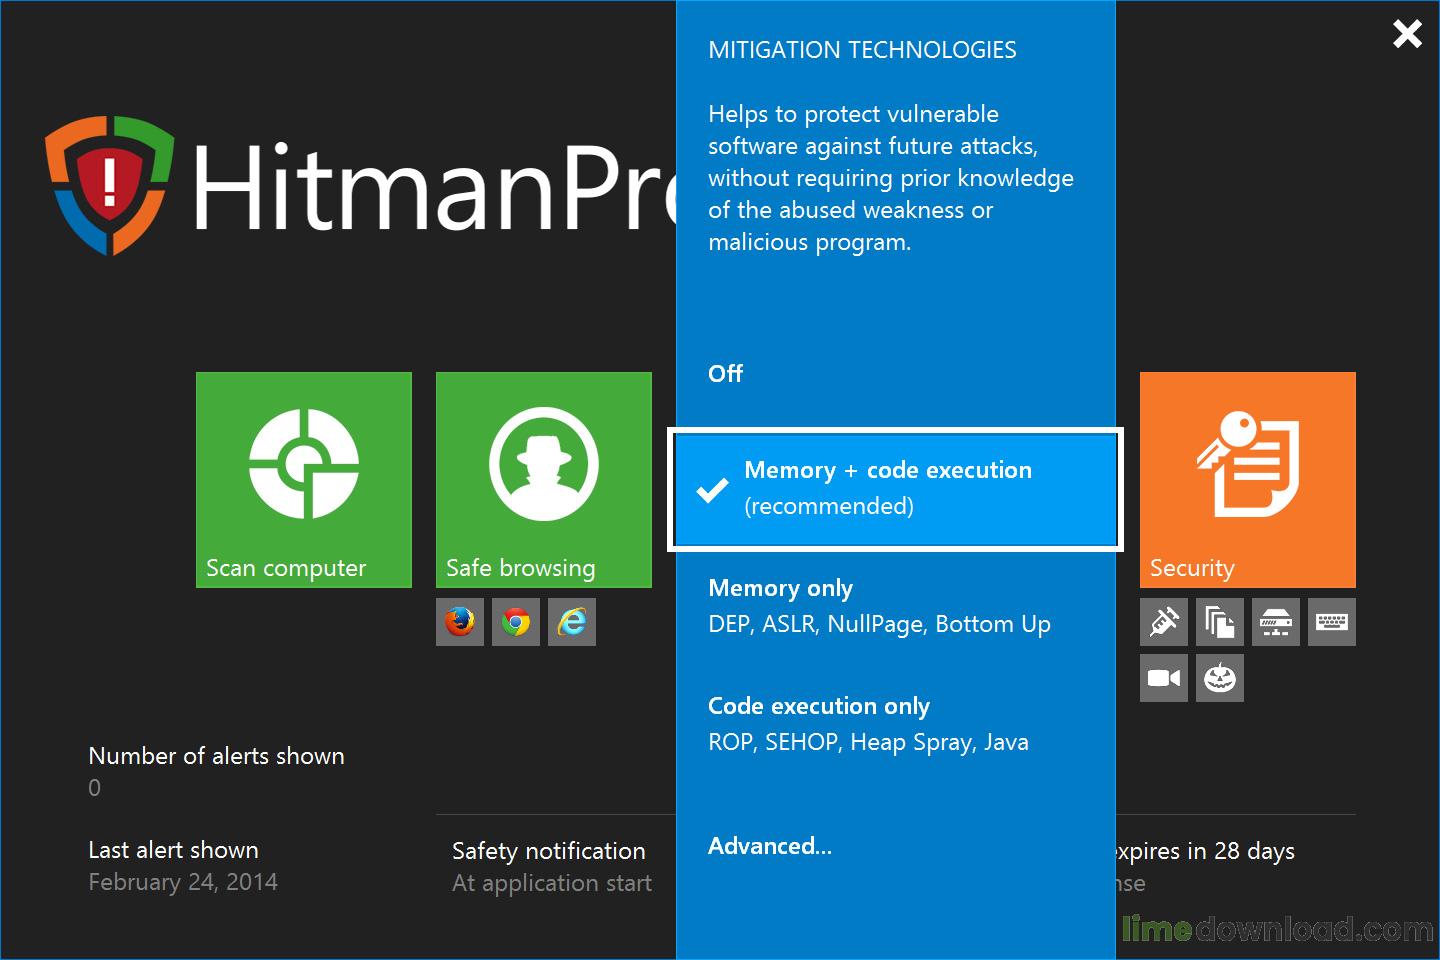Screen dimensions: 1440x960
Task: Open the Safe browsing tile
Action: tap(543, 480)
